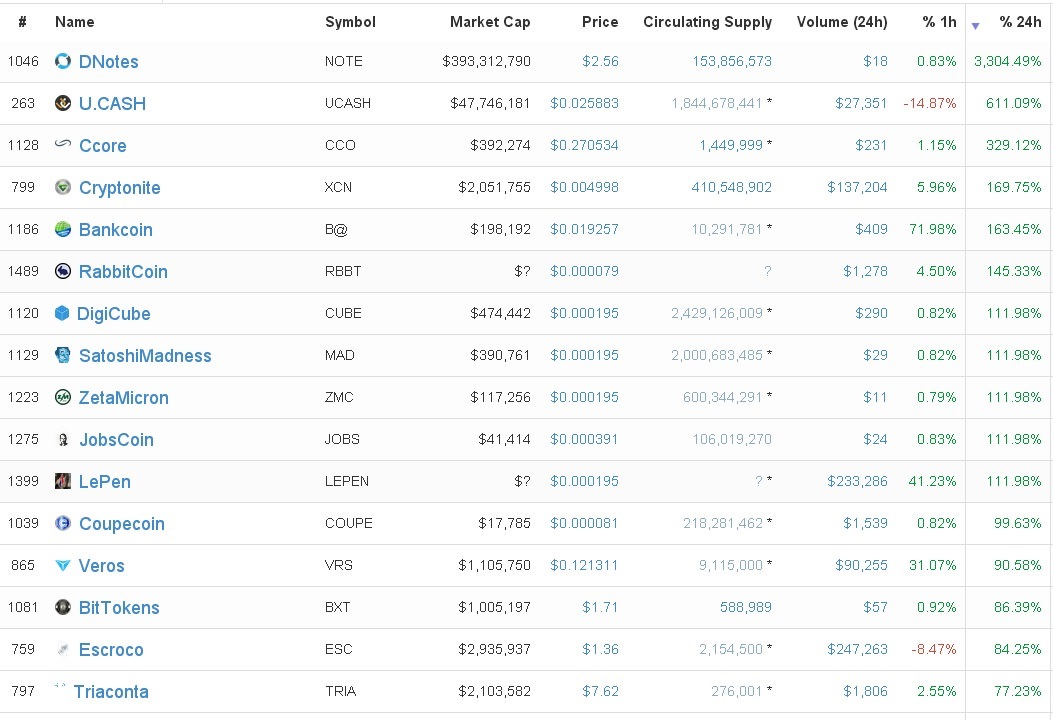Click Veros volume $90,255

861,565
